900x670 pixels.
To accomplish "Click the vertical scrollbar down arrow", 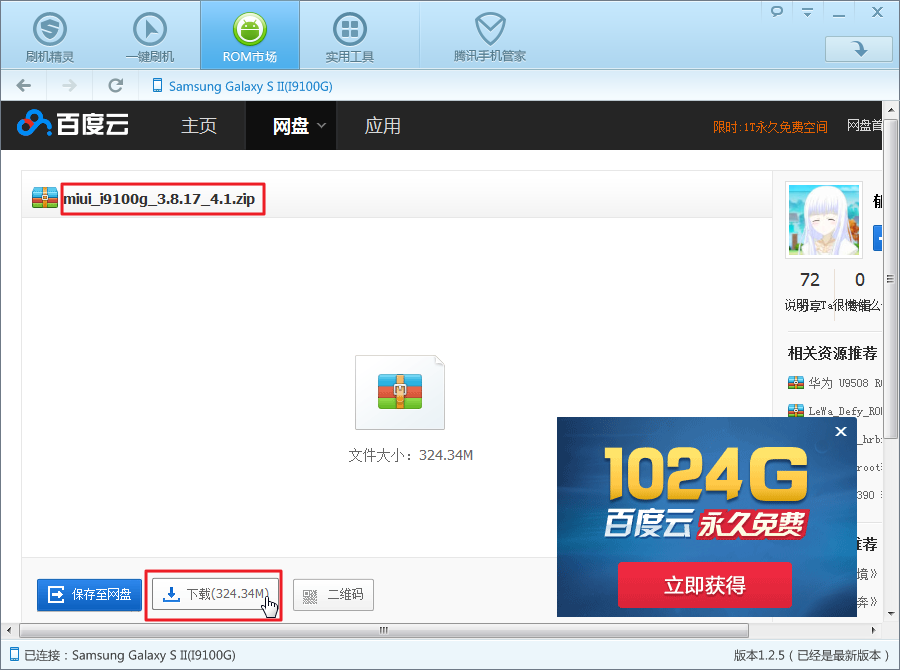I will point(891,613).
